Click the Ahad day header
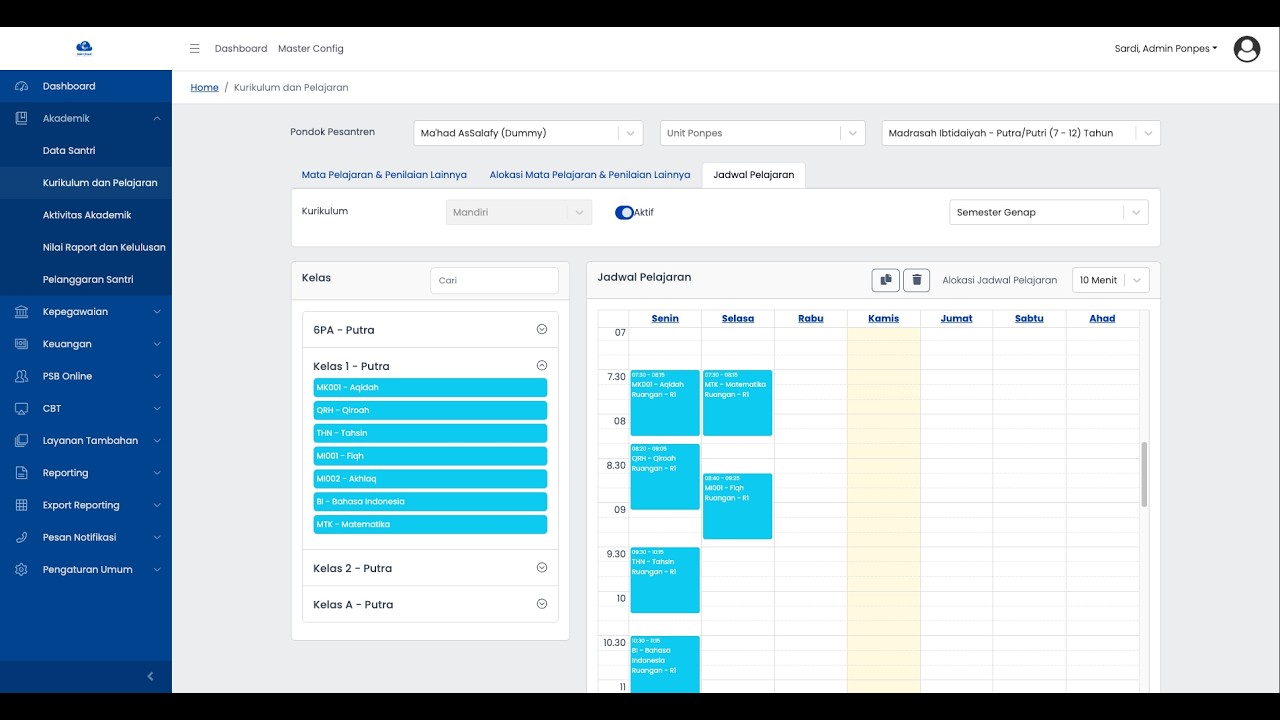This screenshot has width=1280, height=720. 1102,319
